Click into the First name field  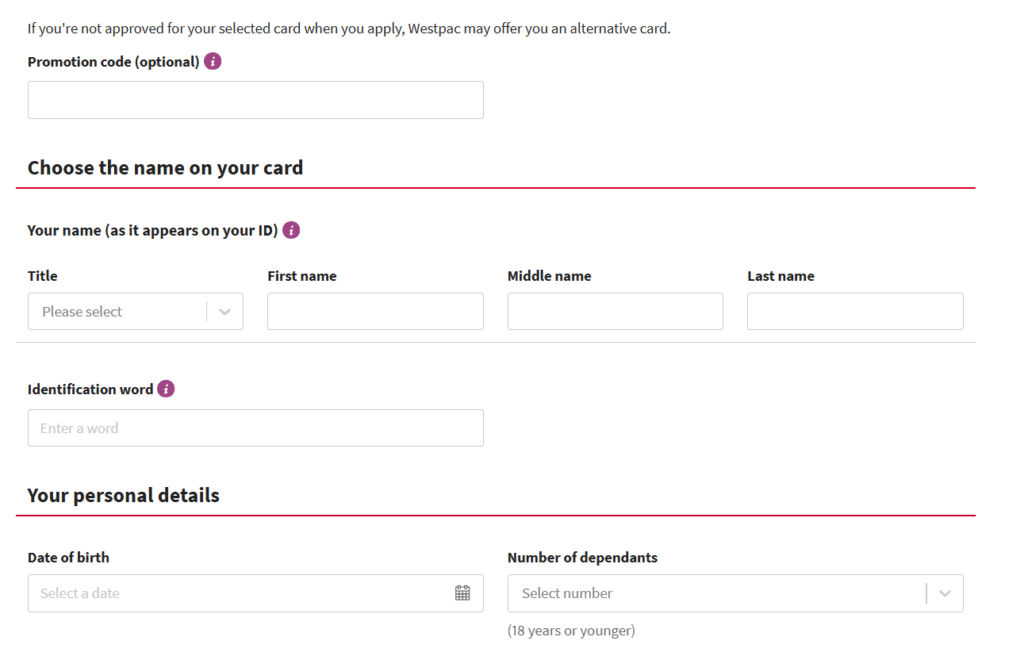click(x=375, y=312)
